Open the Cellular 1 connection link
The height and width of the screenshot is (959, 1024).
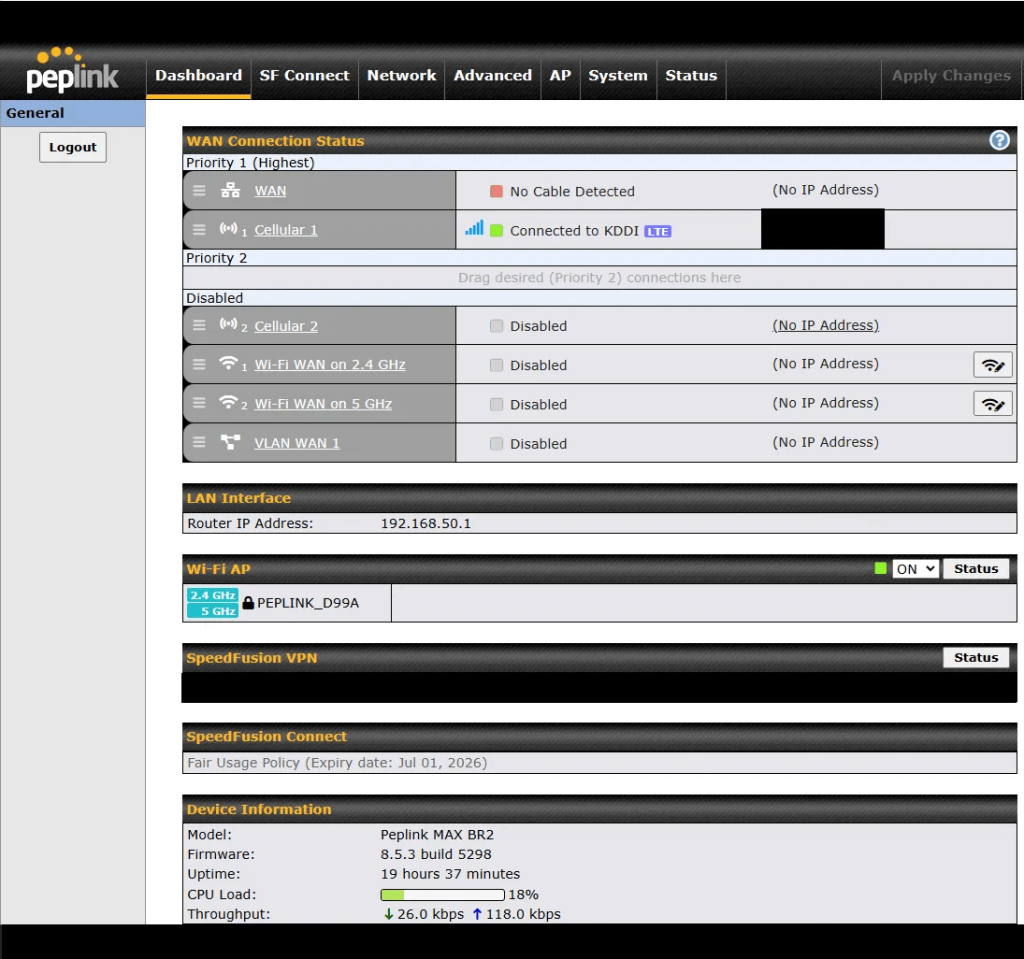(x=285, y=230)
